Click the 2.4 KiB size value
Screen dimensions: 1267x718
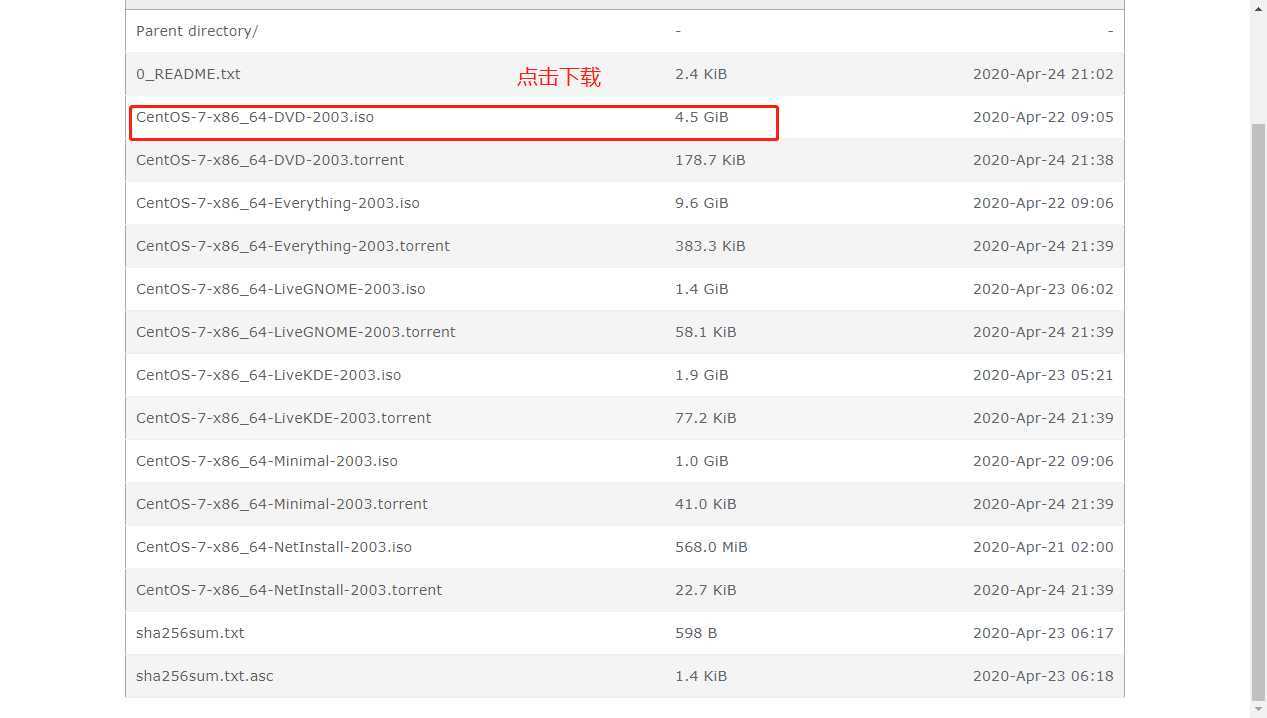[701, 74]
